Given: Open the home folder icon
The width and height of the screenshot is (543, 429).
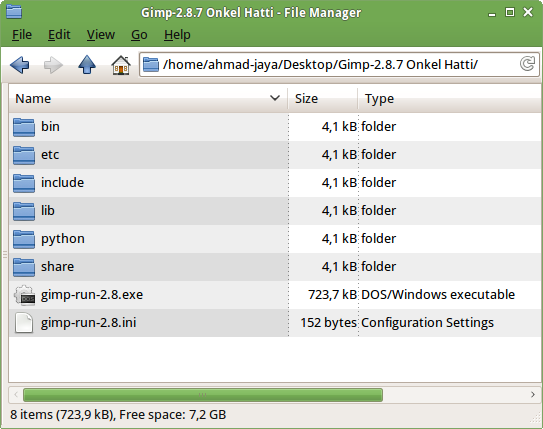Looking at the screenshot, I should (121, 65).
